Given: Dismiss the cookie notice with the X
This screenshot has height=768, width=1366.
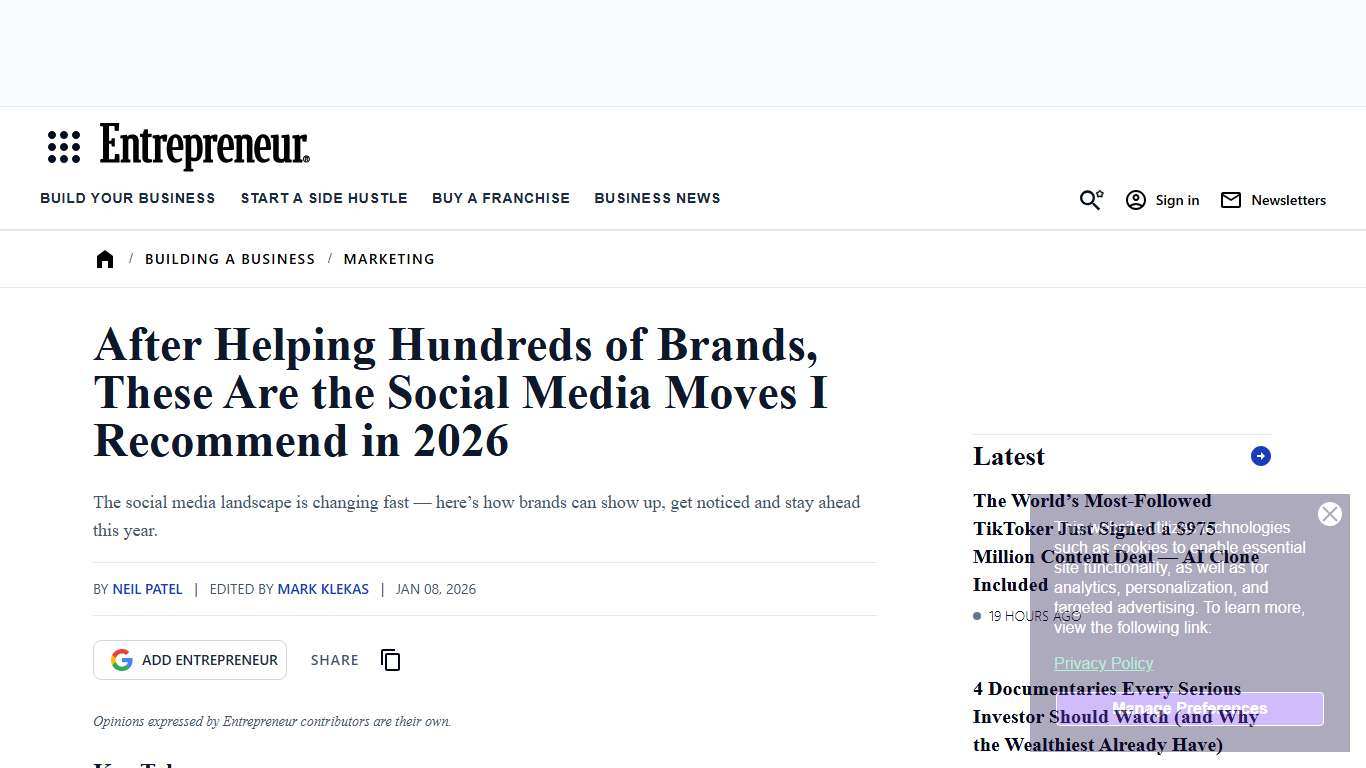Looking at the screenshot, I should 1330,514.
